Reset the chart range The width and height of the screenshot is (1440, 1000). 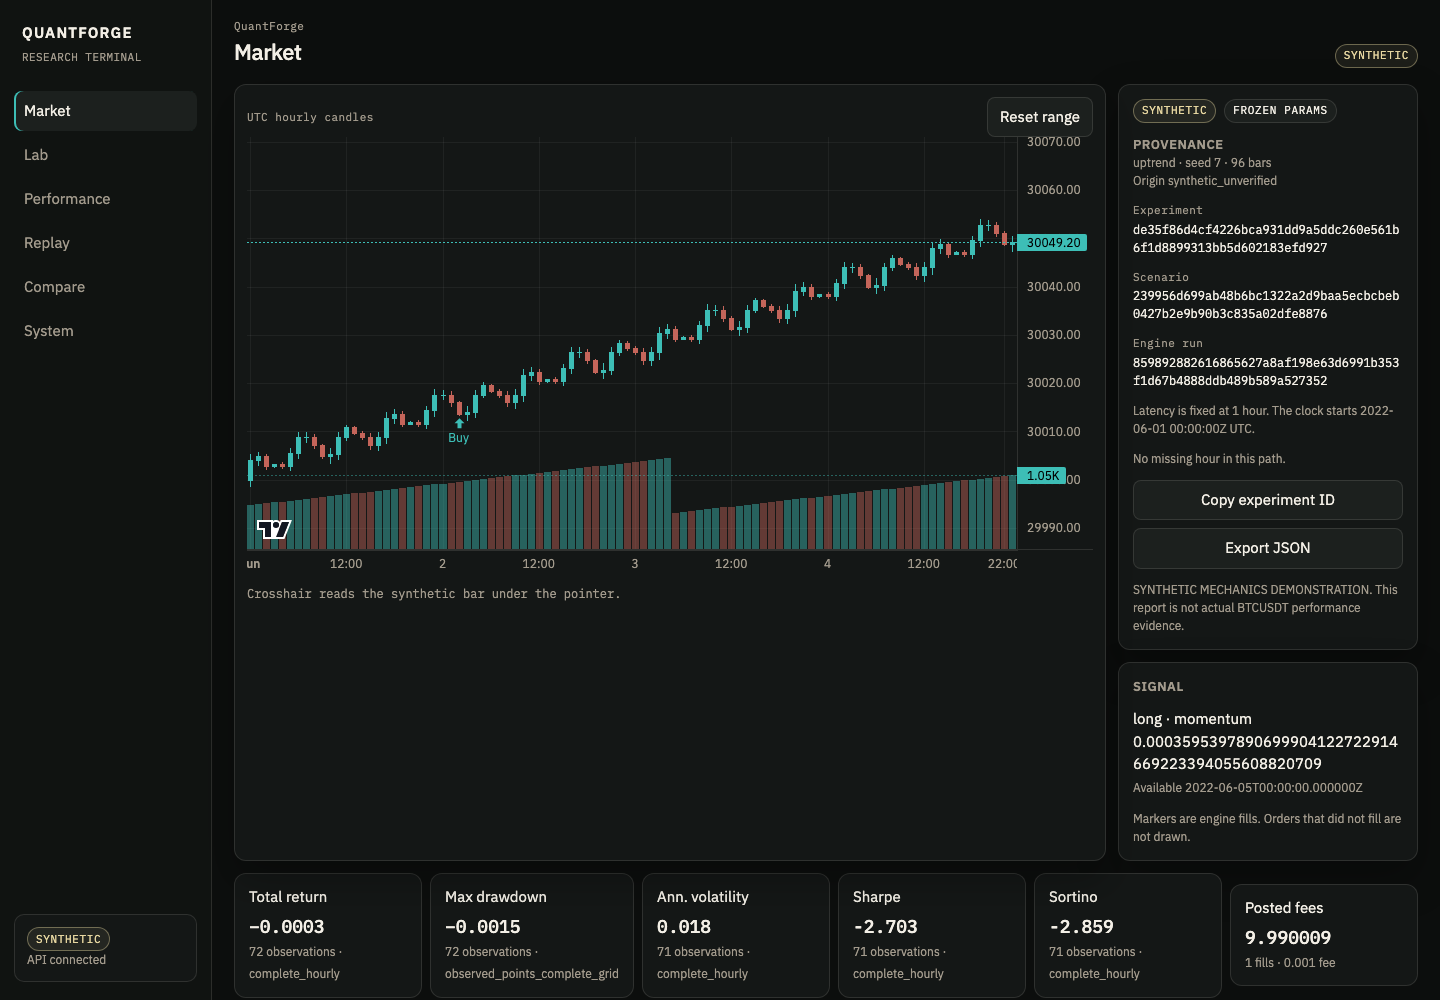point(1039,117)
